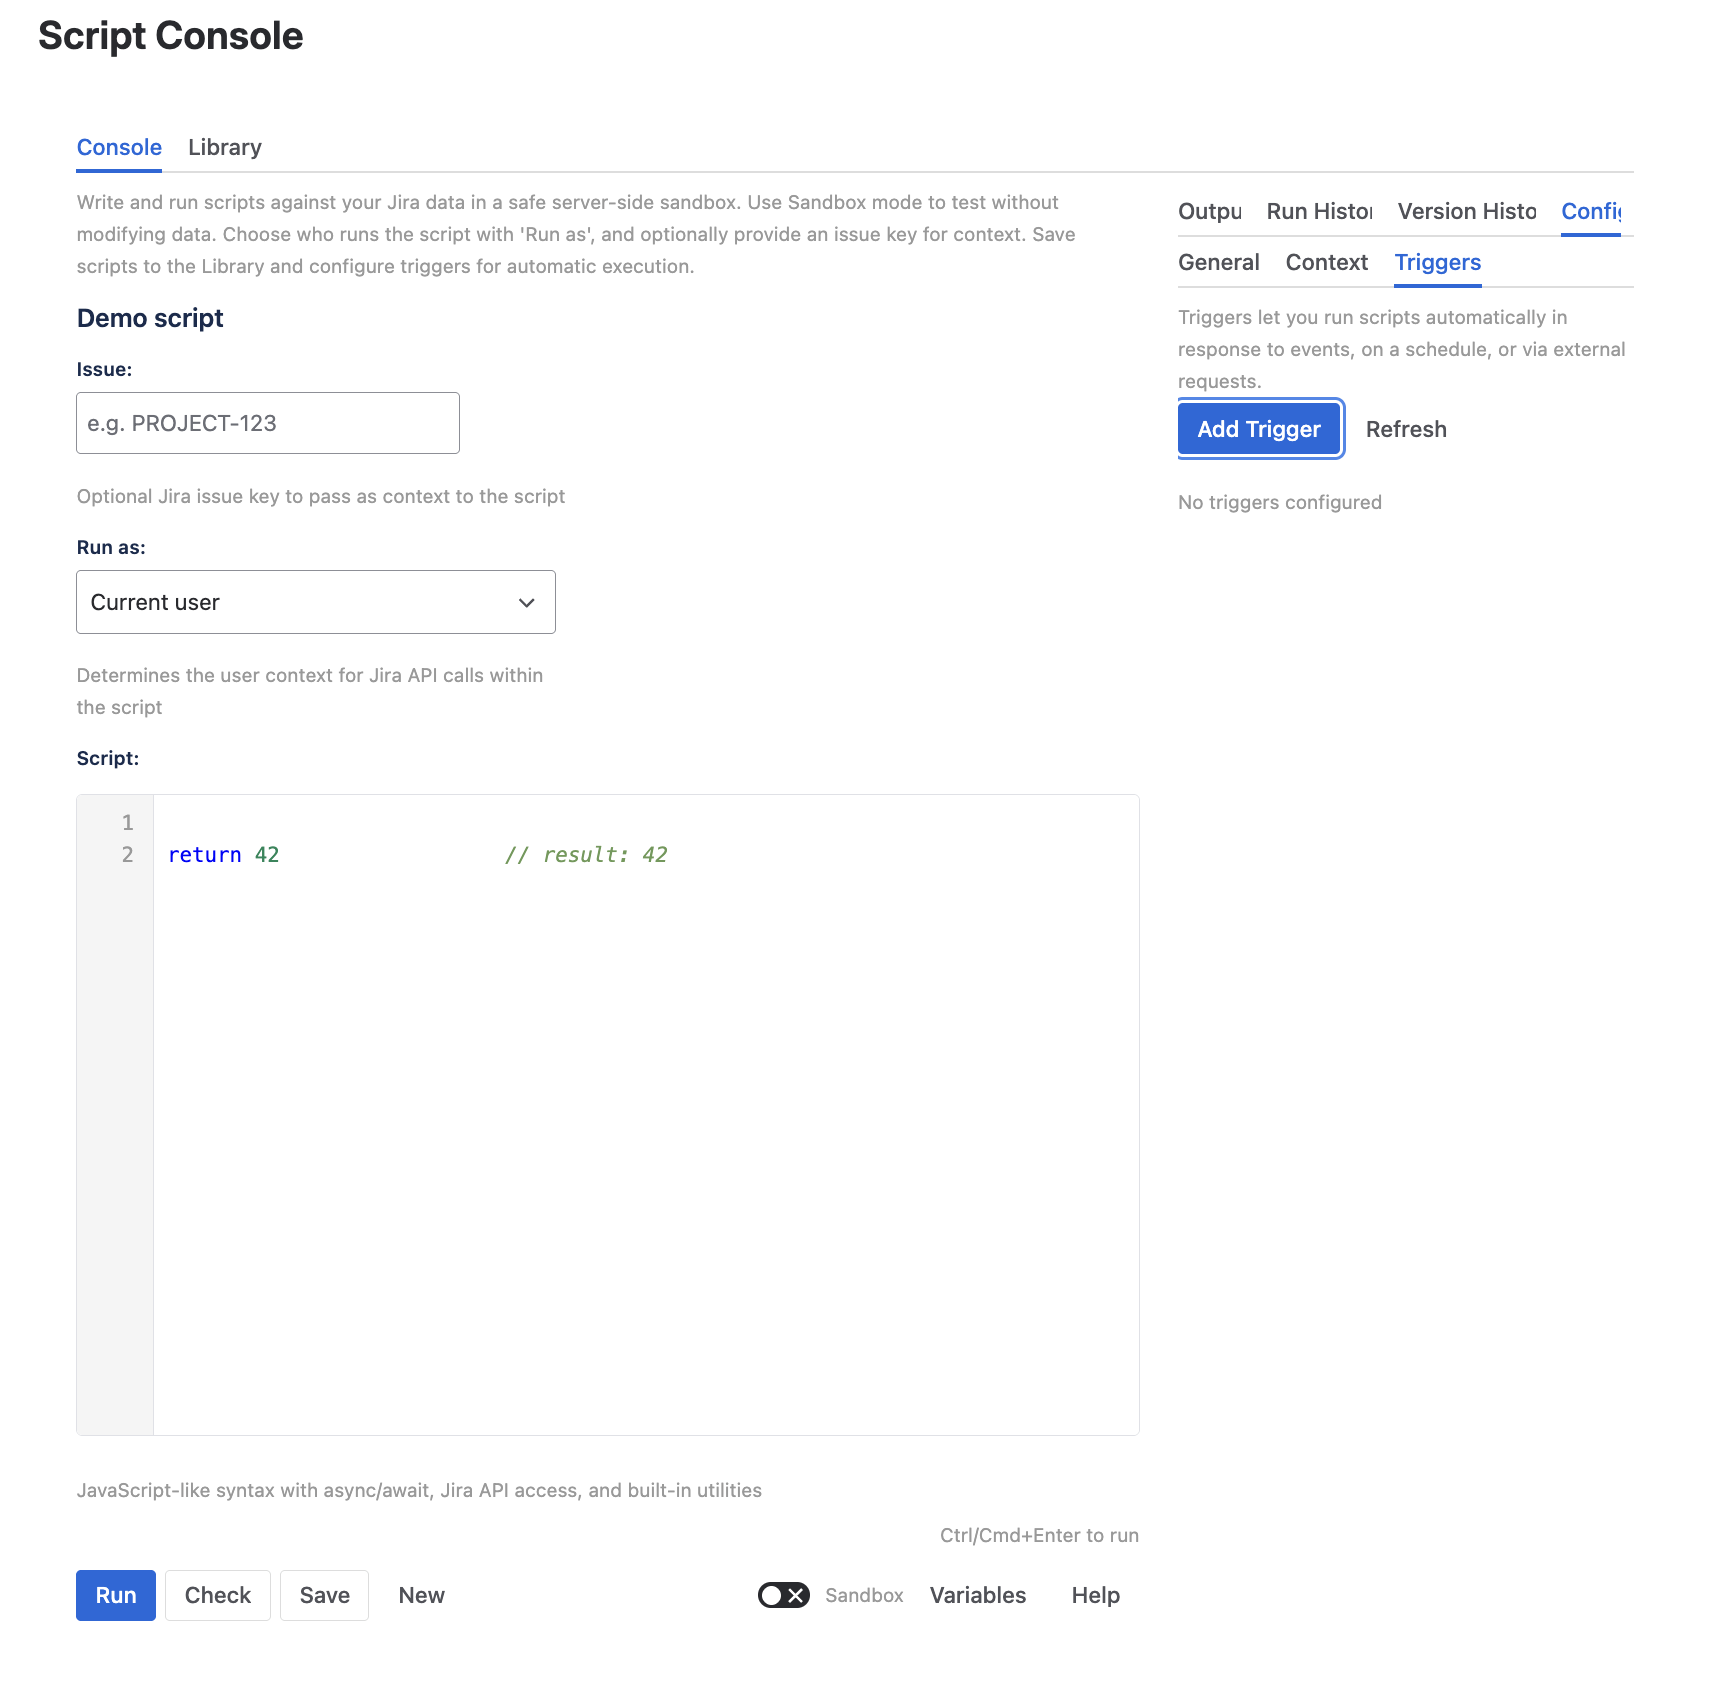The height and width of the screenshot is (1694, 1722).
Task: Run the script
Action: pyautogui.click(x=116, y=1595)
